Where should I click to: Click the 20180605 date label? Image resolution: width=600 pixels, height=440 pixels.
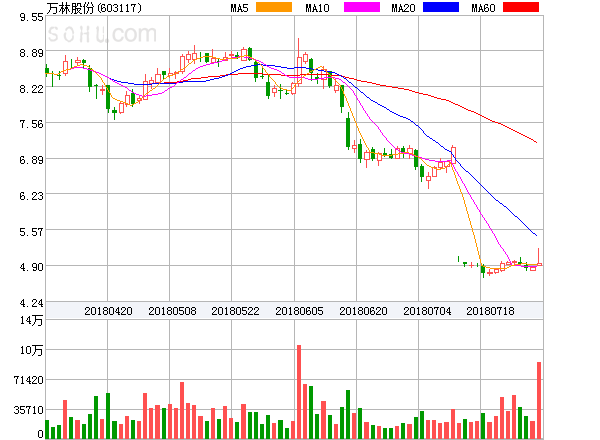(x=299, y=311)
